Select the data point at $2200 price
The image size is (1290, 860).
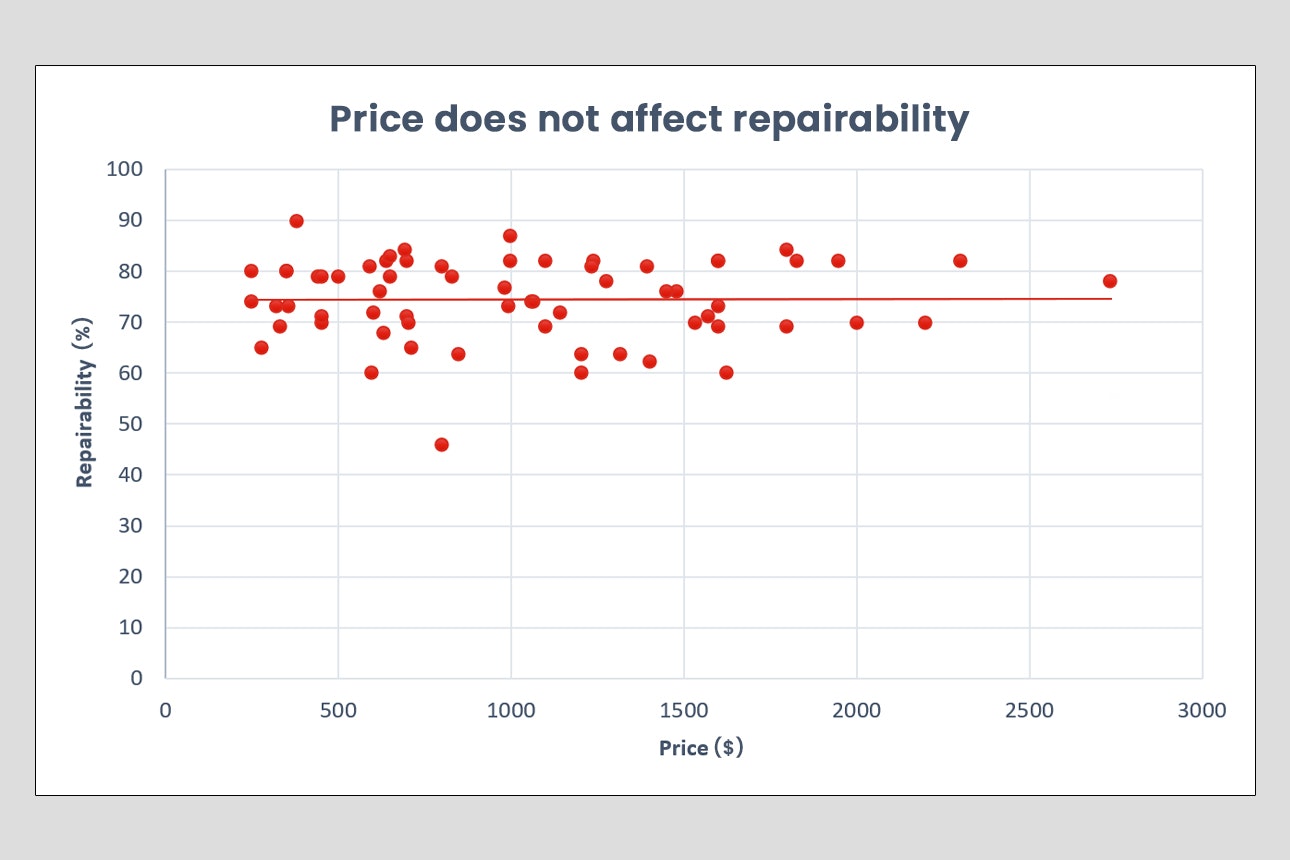click(925, 322)
